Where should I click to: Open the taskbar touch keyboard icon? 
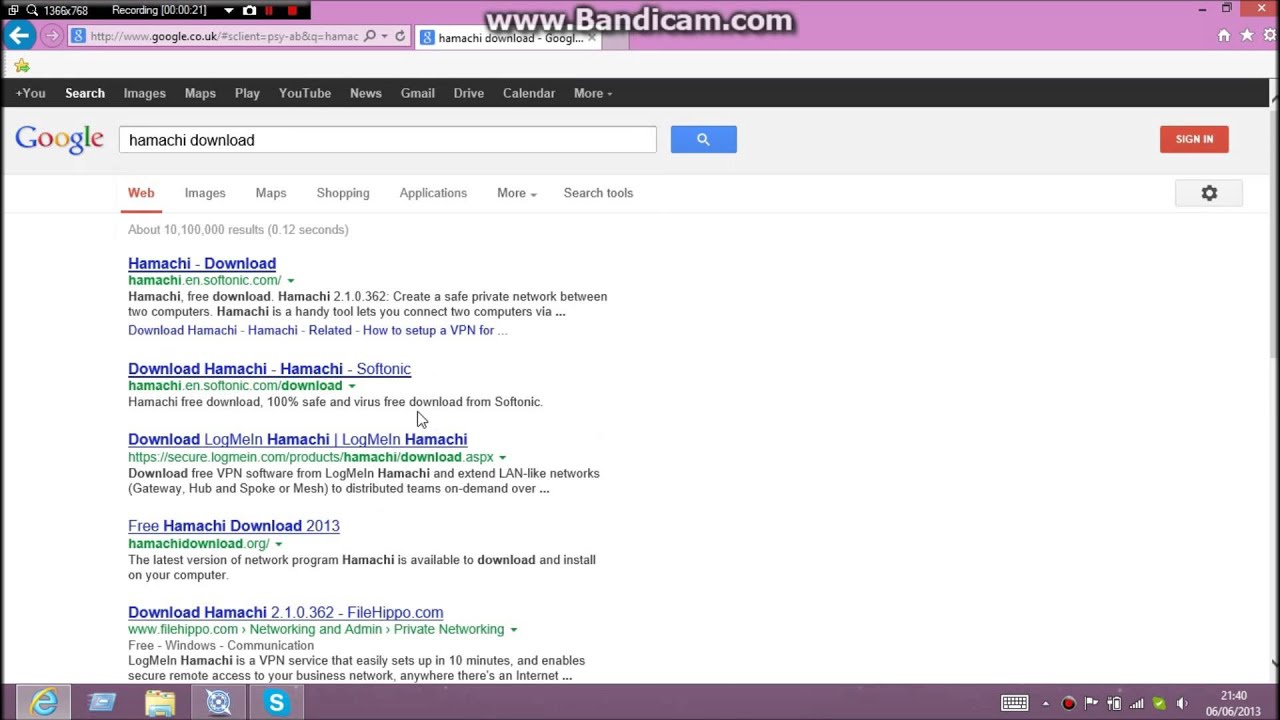click(x=1014, y=703)
